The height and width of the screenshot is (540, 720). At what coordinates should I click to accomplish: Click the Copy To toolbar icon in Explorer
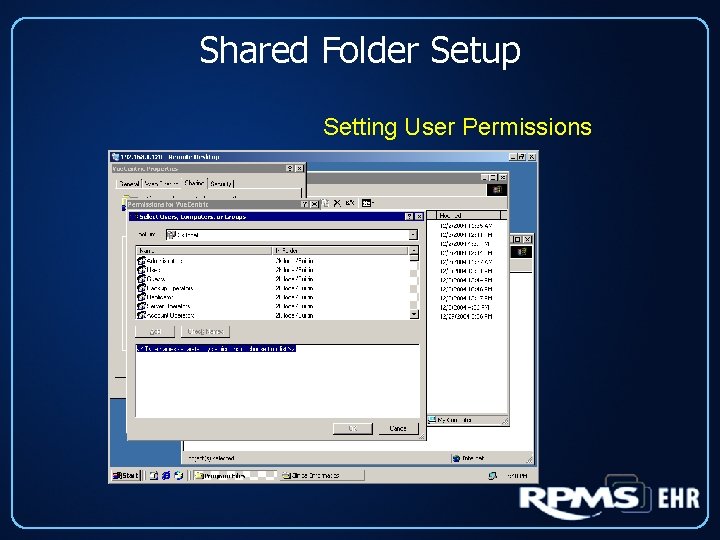(326, 203)
